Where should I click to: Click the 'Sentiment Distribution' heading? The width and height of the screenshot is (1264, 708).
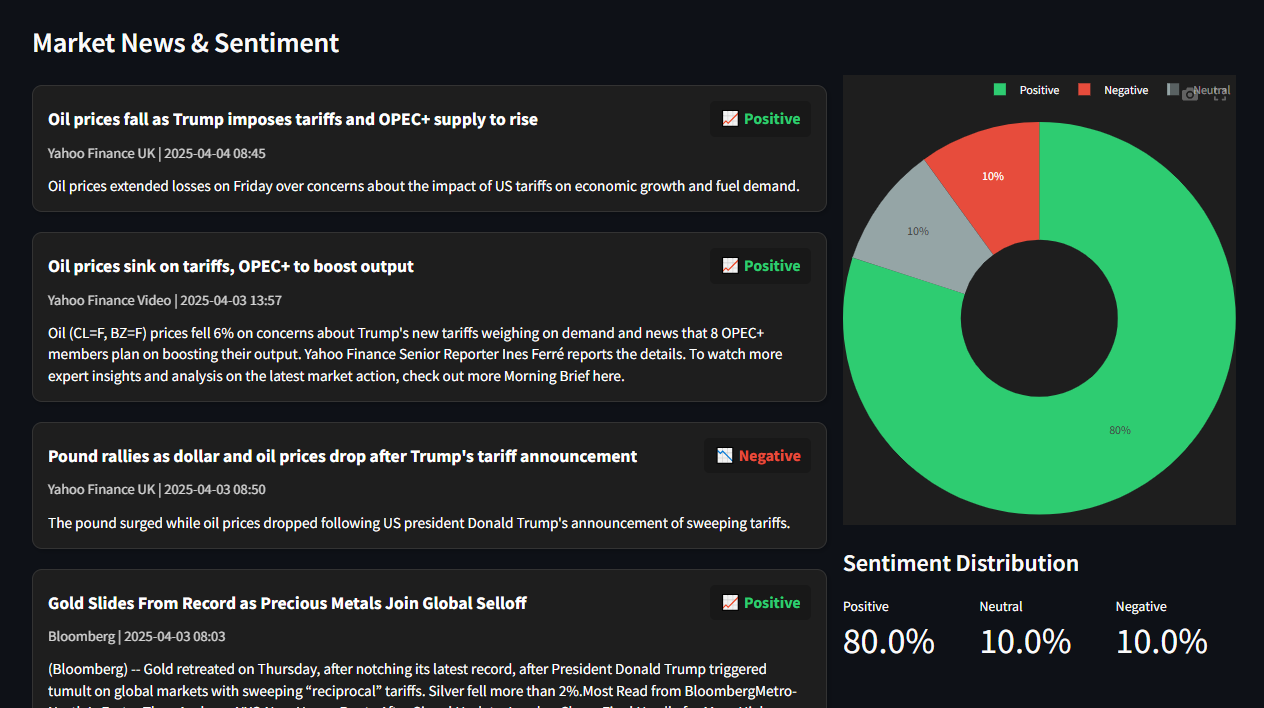click(x=960, y=563)
